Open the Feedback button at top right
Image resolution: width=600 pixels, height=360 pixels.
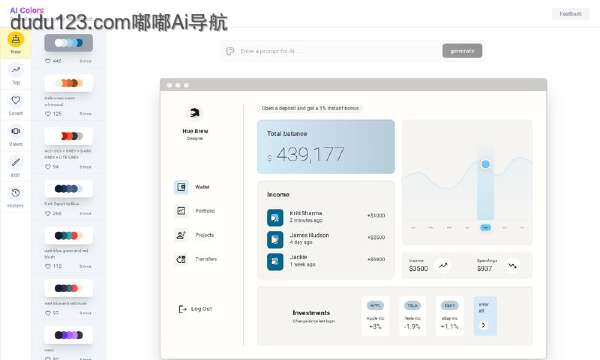(571, 14)
